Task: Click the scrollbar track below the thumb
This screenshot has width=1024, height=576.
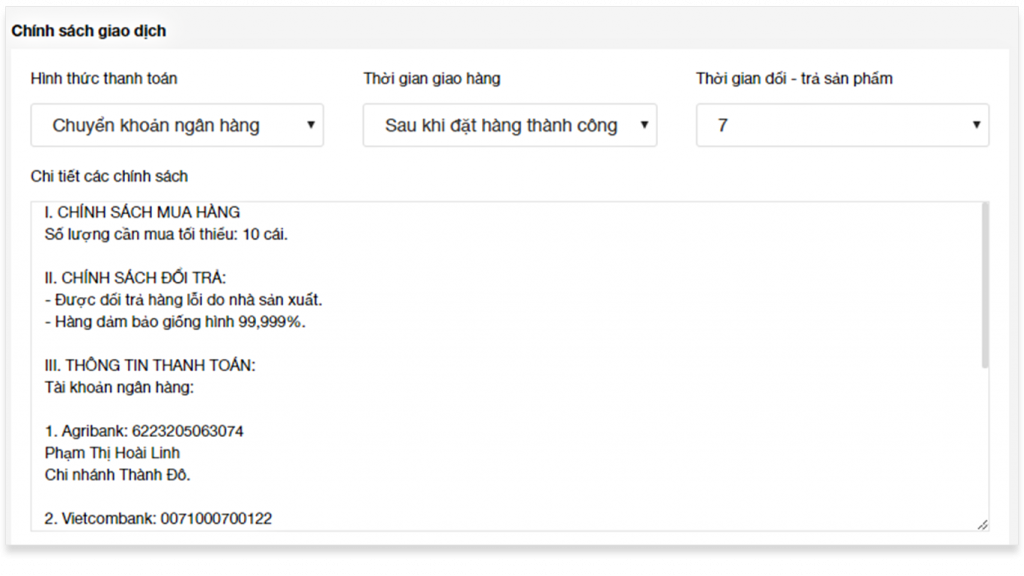Action: (985, 444)
